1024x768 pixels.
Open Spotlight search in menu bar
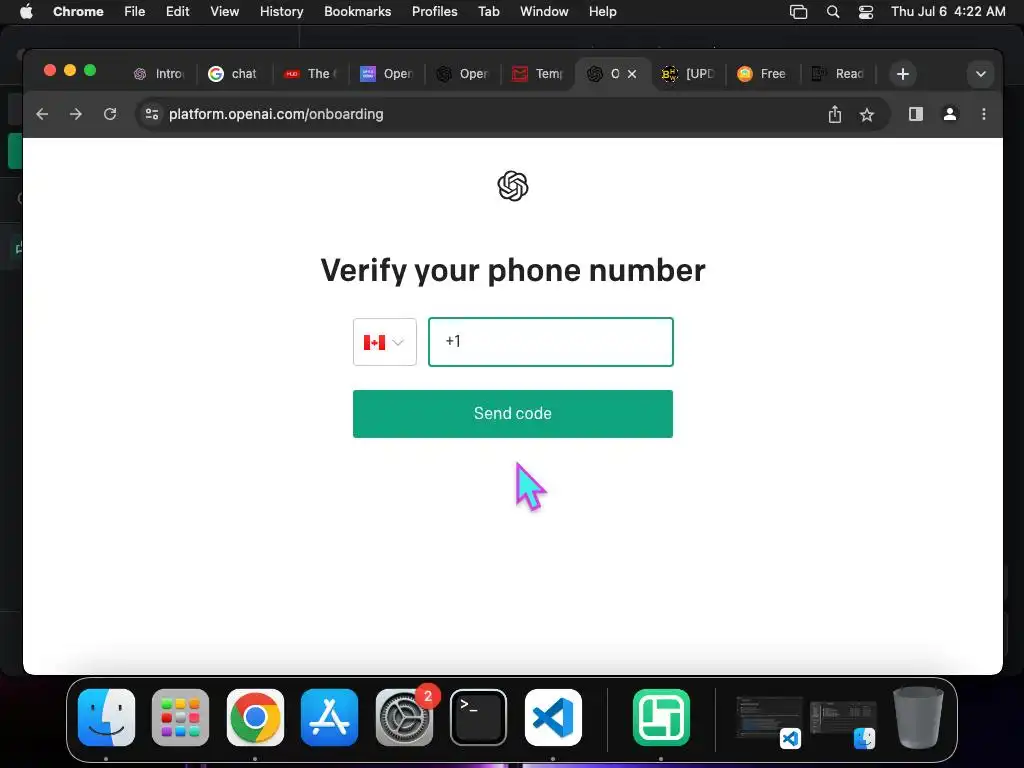tap(833, 12)
